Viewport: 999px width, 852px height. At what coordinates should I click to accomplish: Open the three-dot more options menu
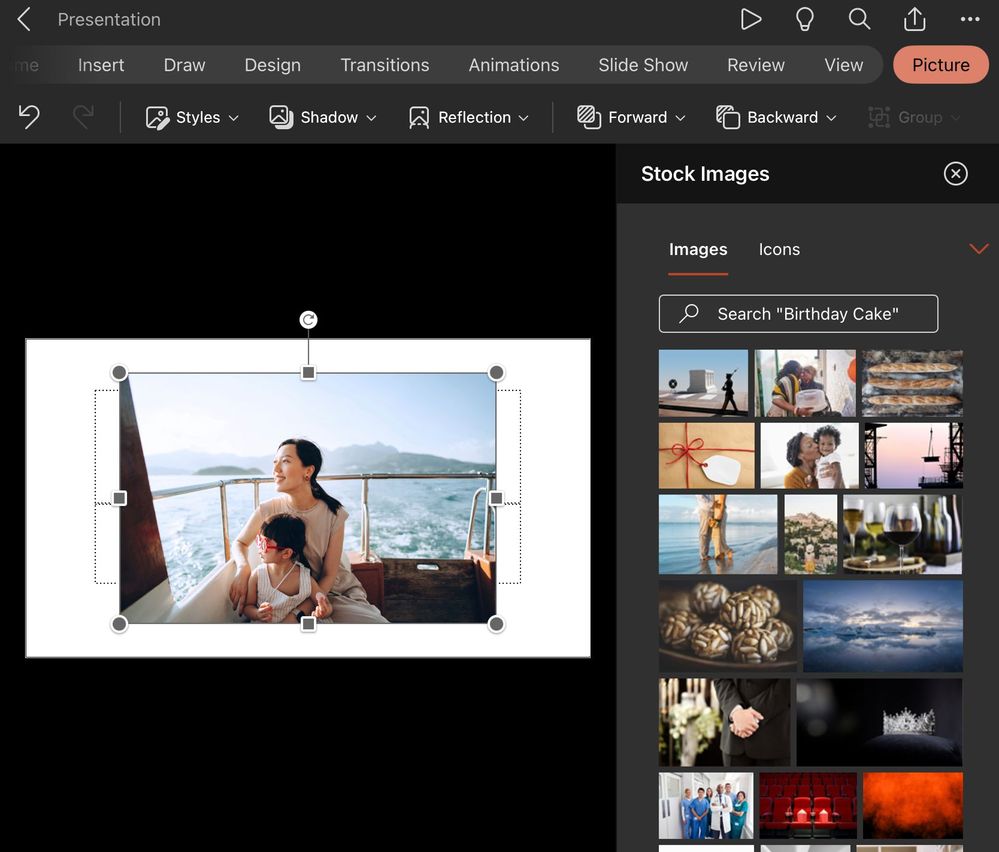pos(970,19)
